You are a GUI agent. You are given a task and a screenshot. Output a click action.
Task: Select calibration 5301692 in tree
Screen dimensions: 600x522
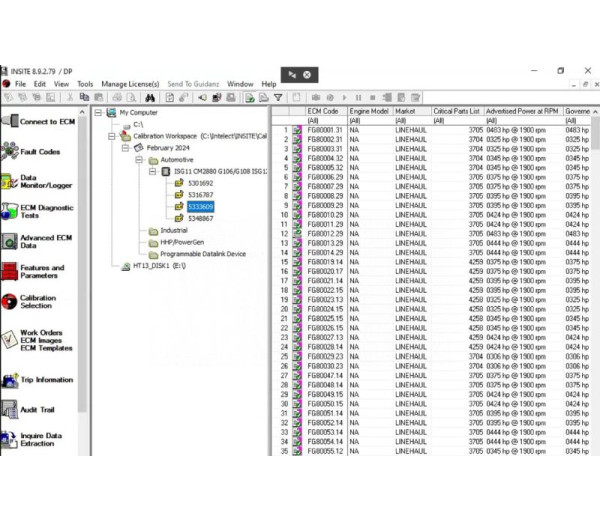click(200, 183)
